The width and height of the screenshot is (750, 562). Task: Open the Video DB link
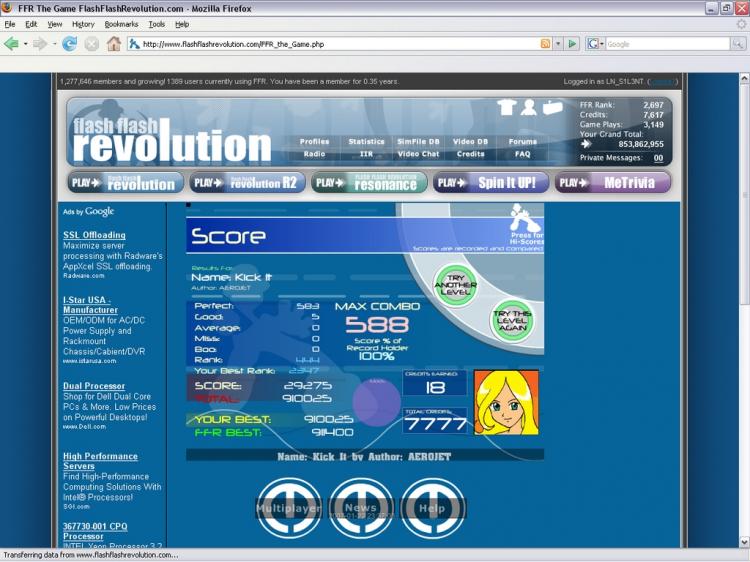(470, 142)
